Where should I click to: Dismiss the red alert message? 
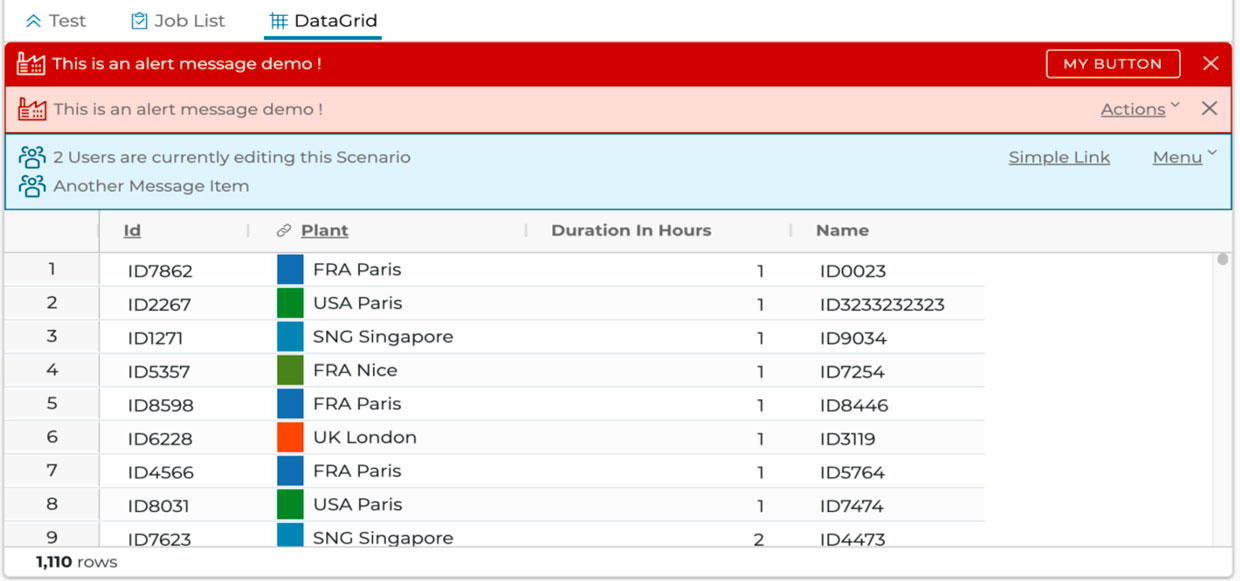[x=1210, y=63]
